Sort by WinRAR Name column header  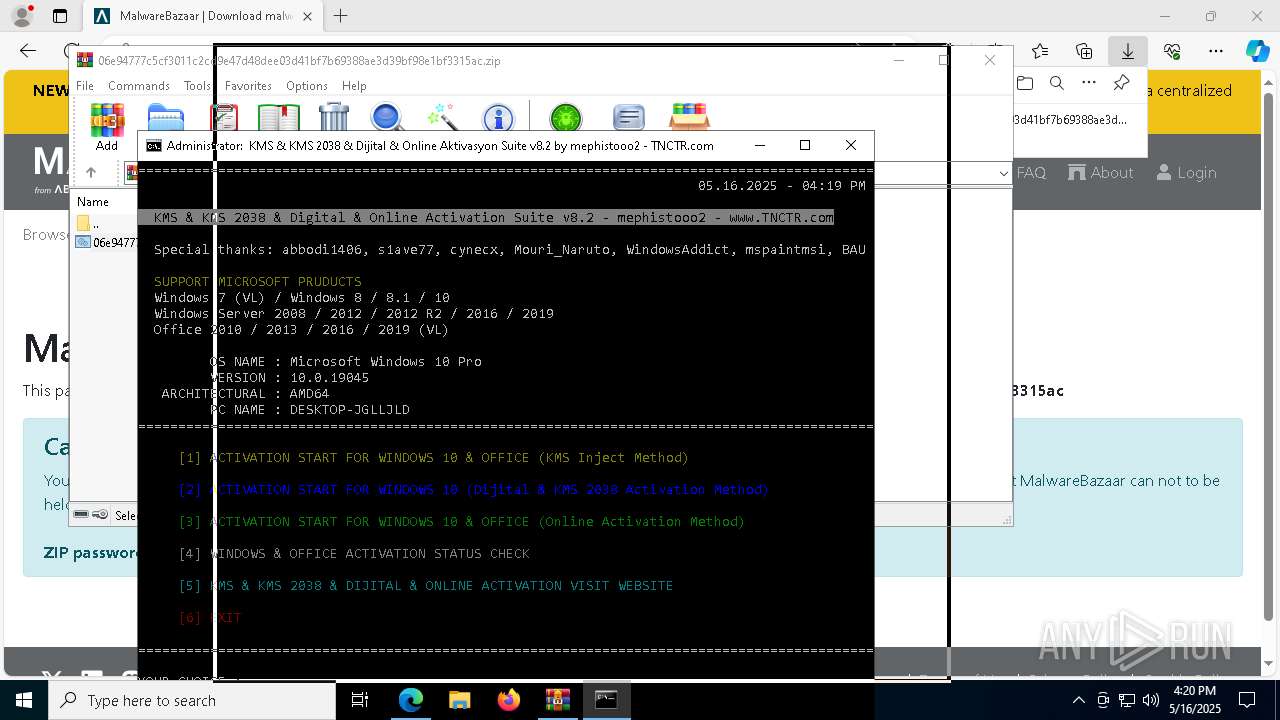tap(93, 202)
